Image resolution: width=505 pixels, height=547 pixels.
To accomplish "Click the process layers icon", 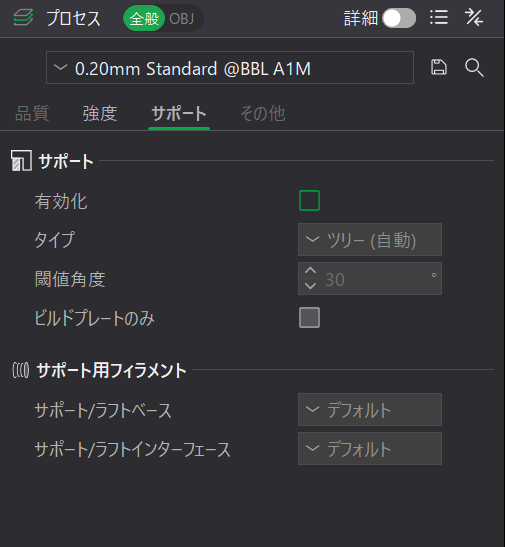I will tap(23, 17).
